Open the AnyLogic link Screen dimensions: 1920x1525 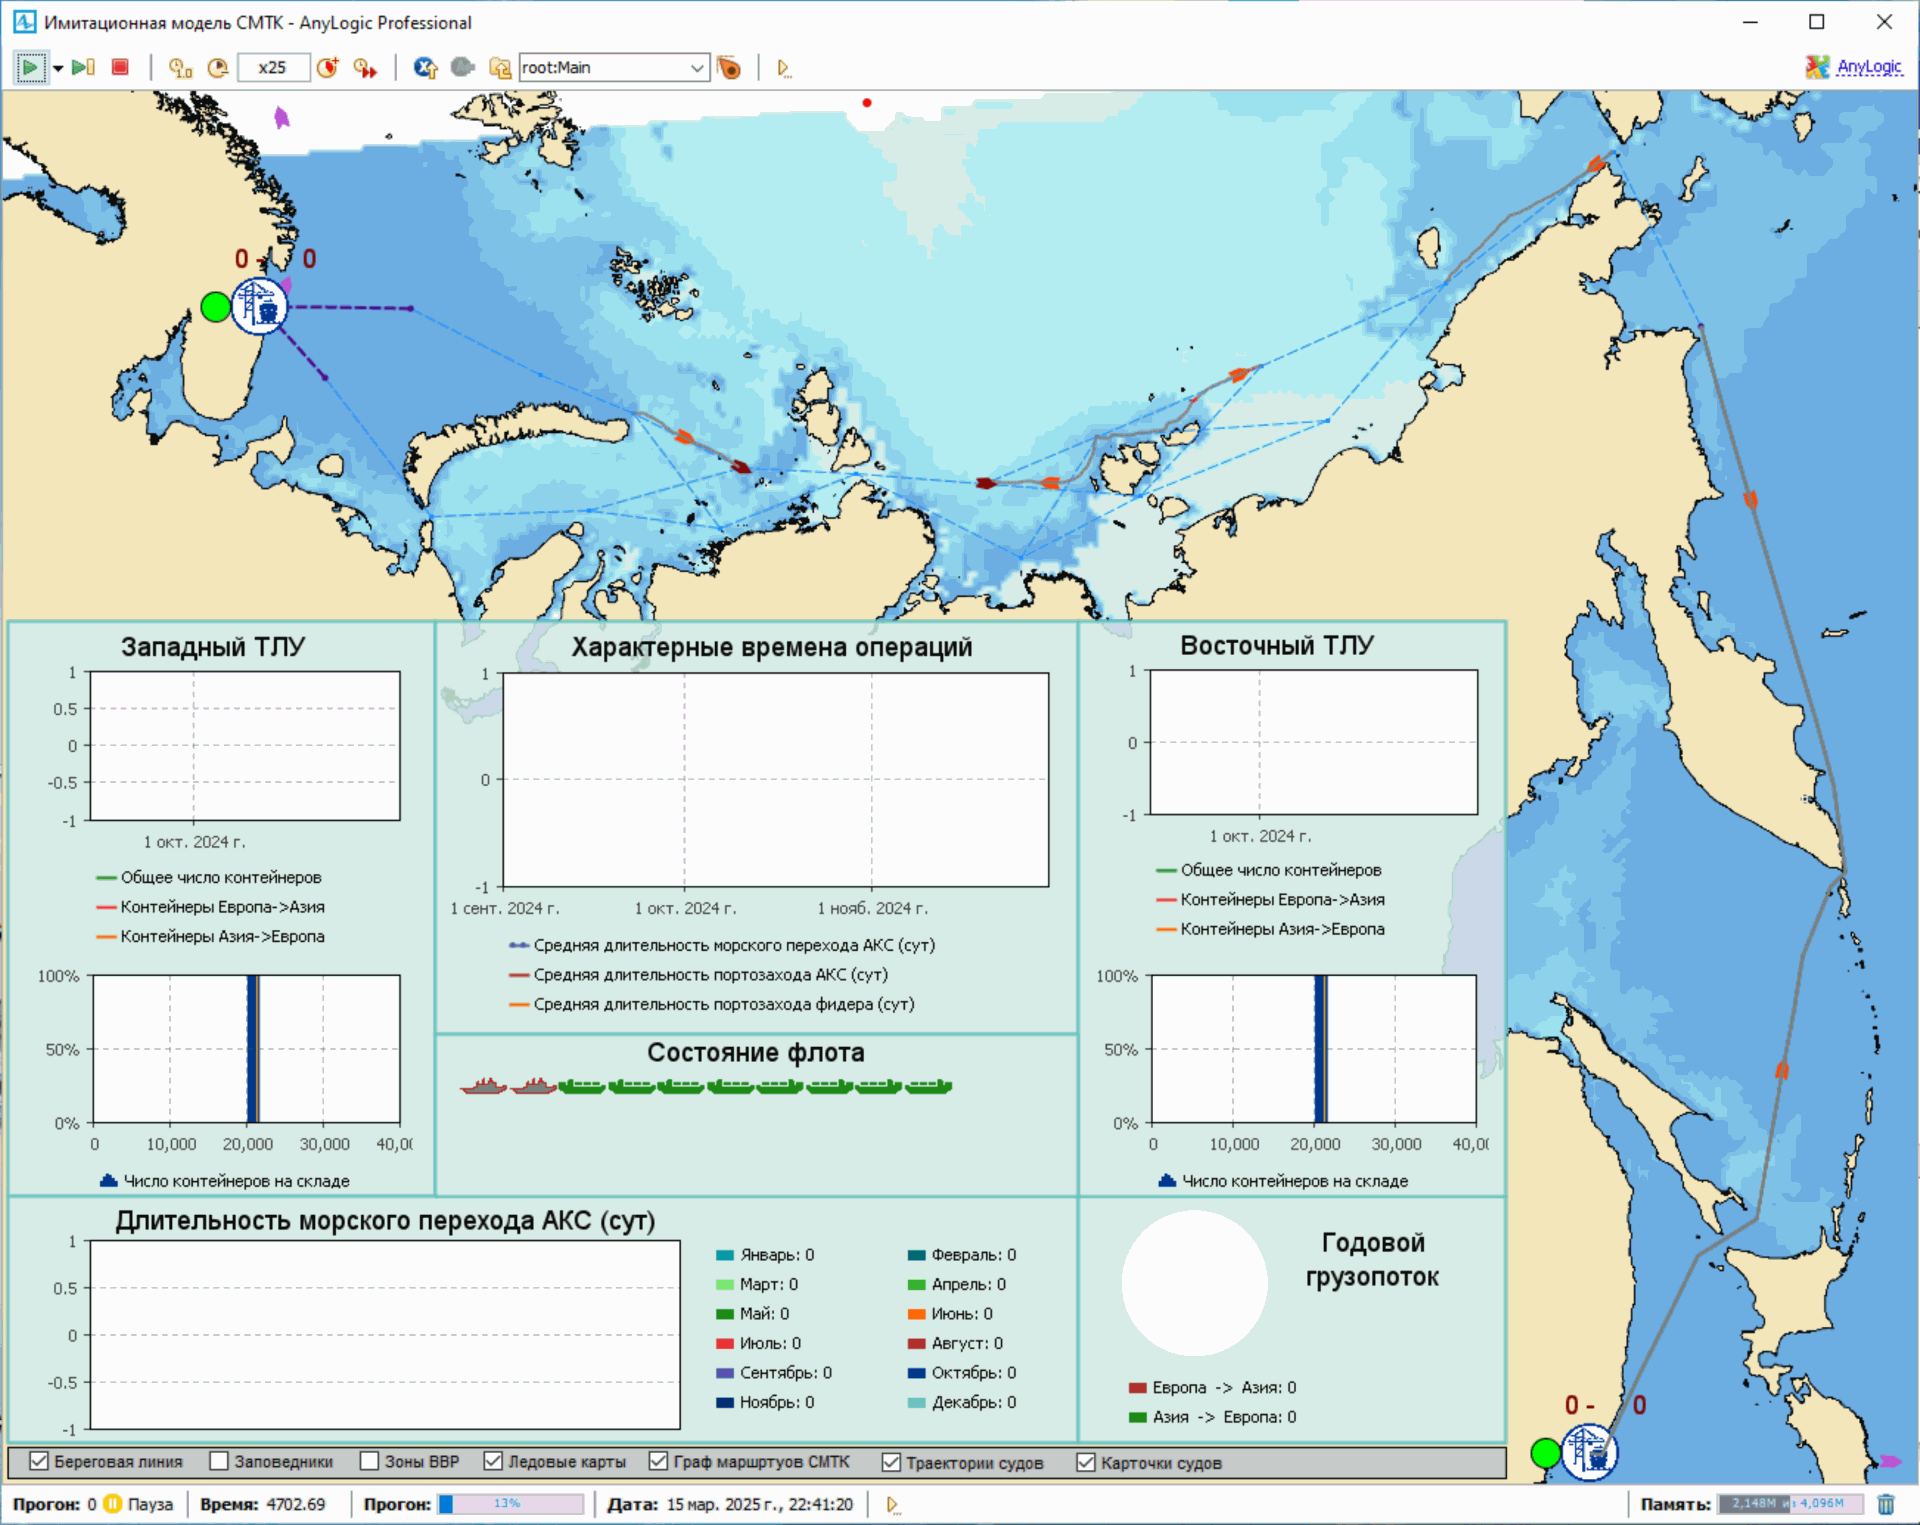coord(1869,67)
